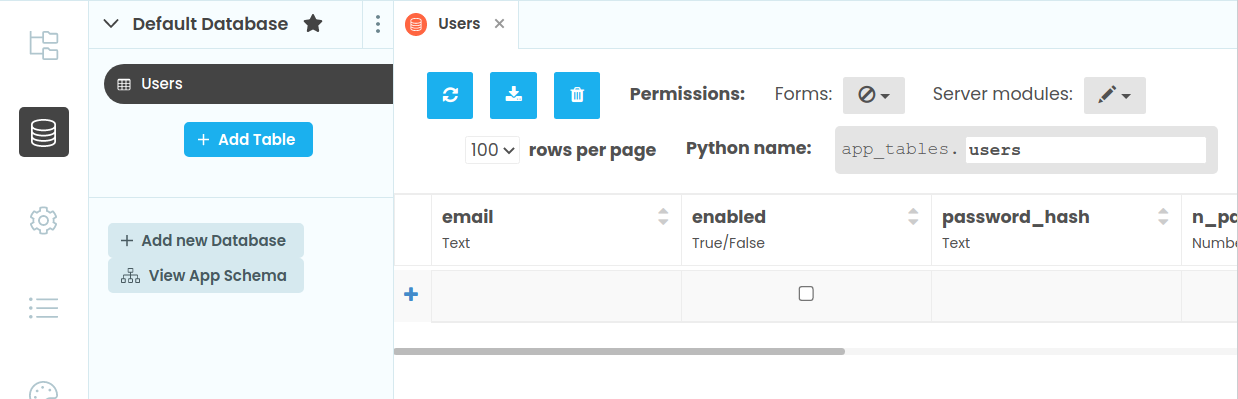Viewport: 1238px width, 399px height.
Task: Add a new row with plus icon
Action: (410, 294)
